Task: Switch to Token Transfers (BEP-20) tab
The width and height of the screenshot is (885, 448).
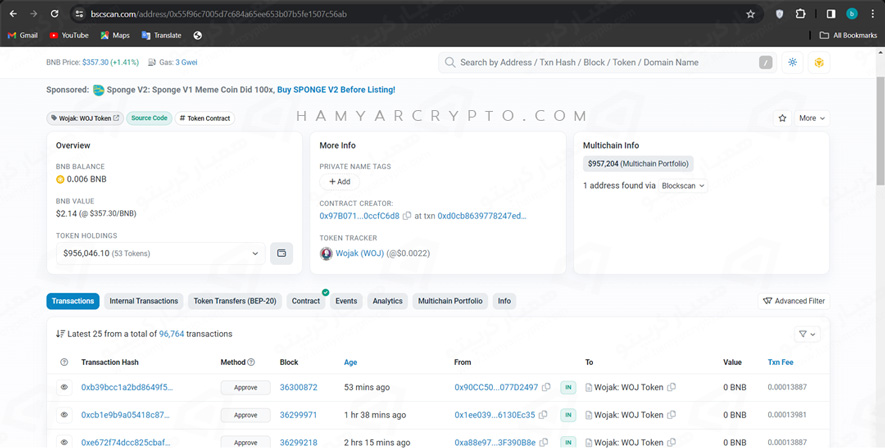Action: [235, 301]
